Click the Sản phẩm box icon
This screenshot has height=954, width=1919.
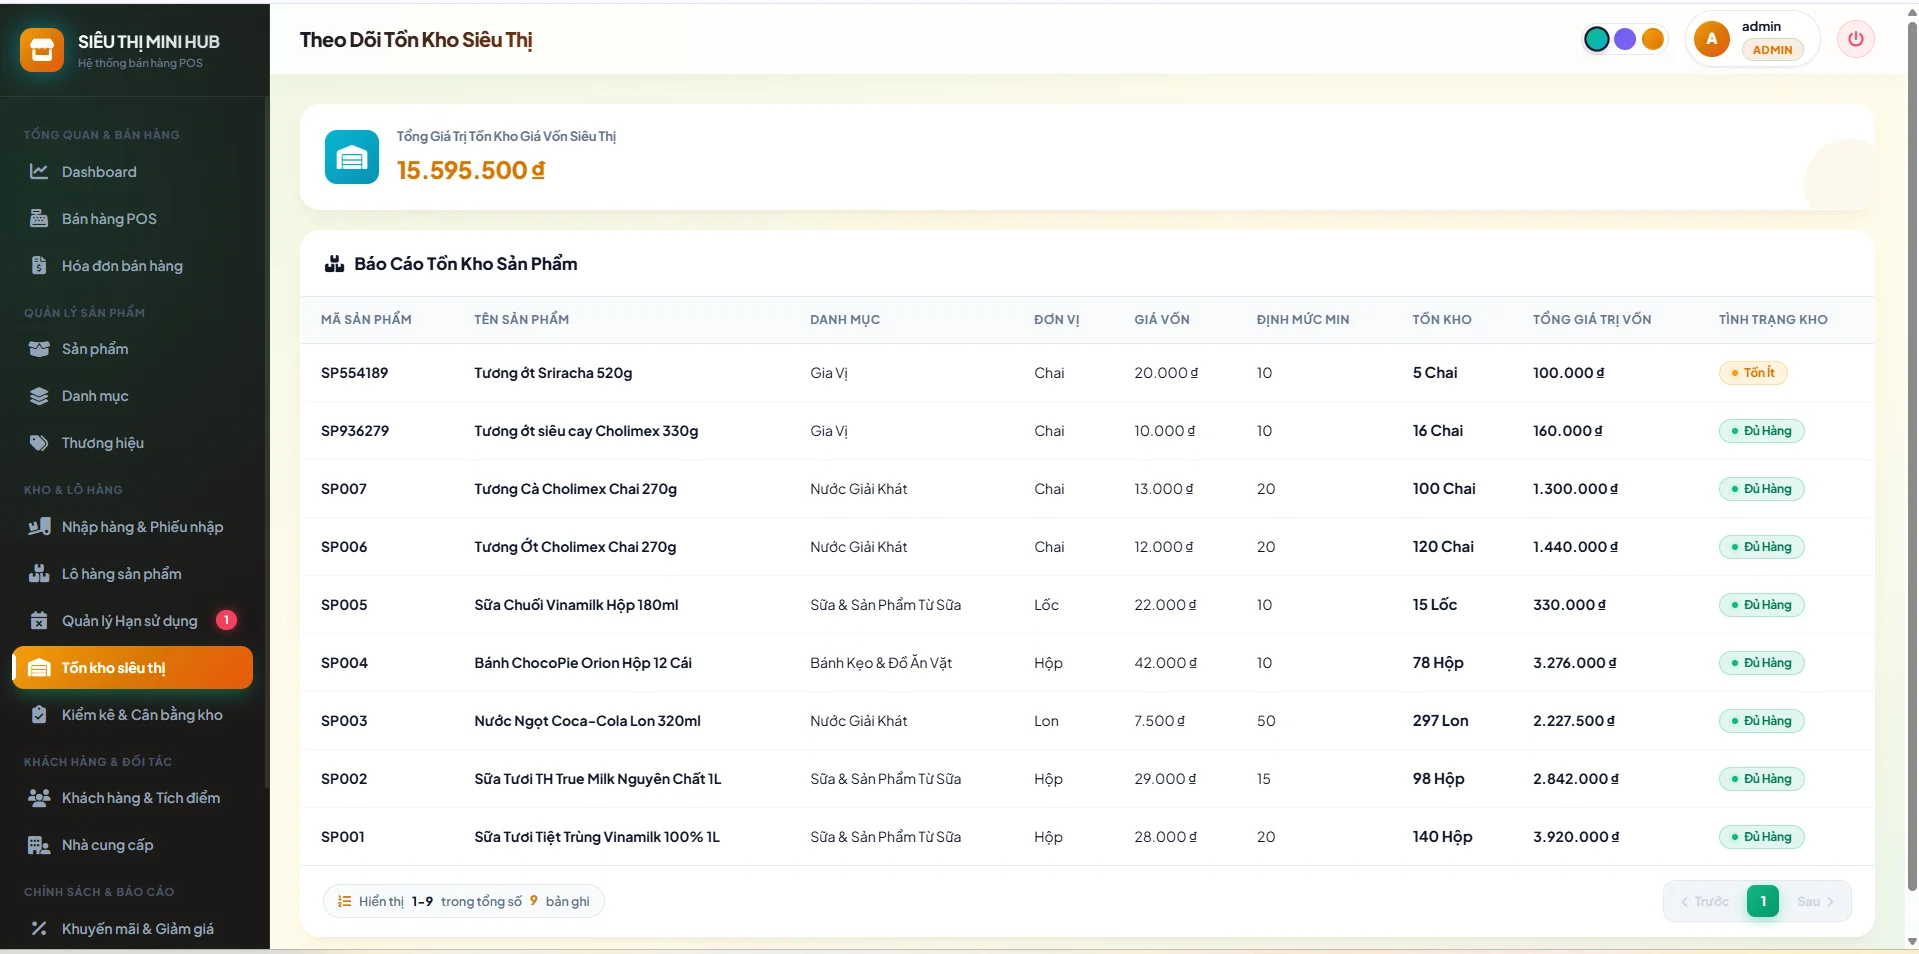39,349
